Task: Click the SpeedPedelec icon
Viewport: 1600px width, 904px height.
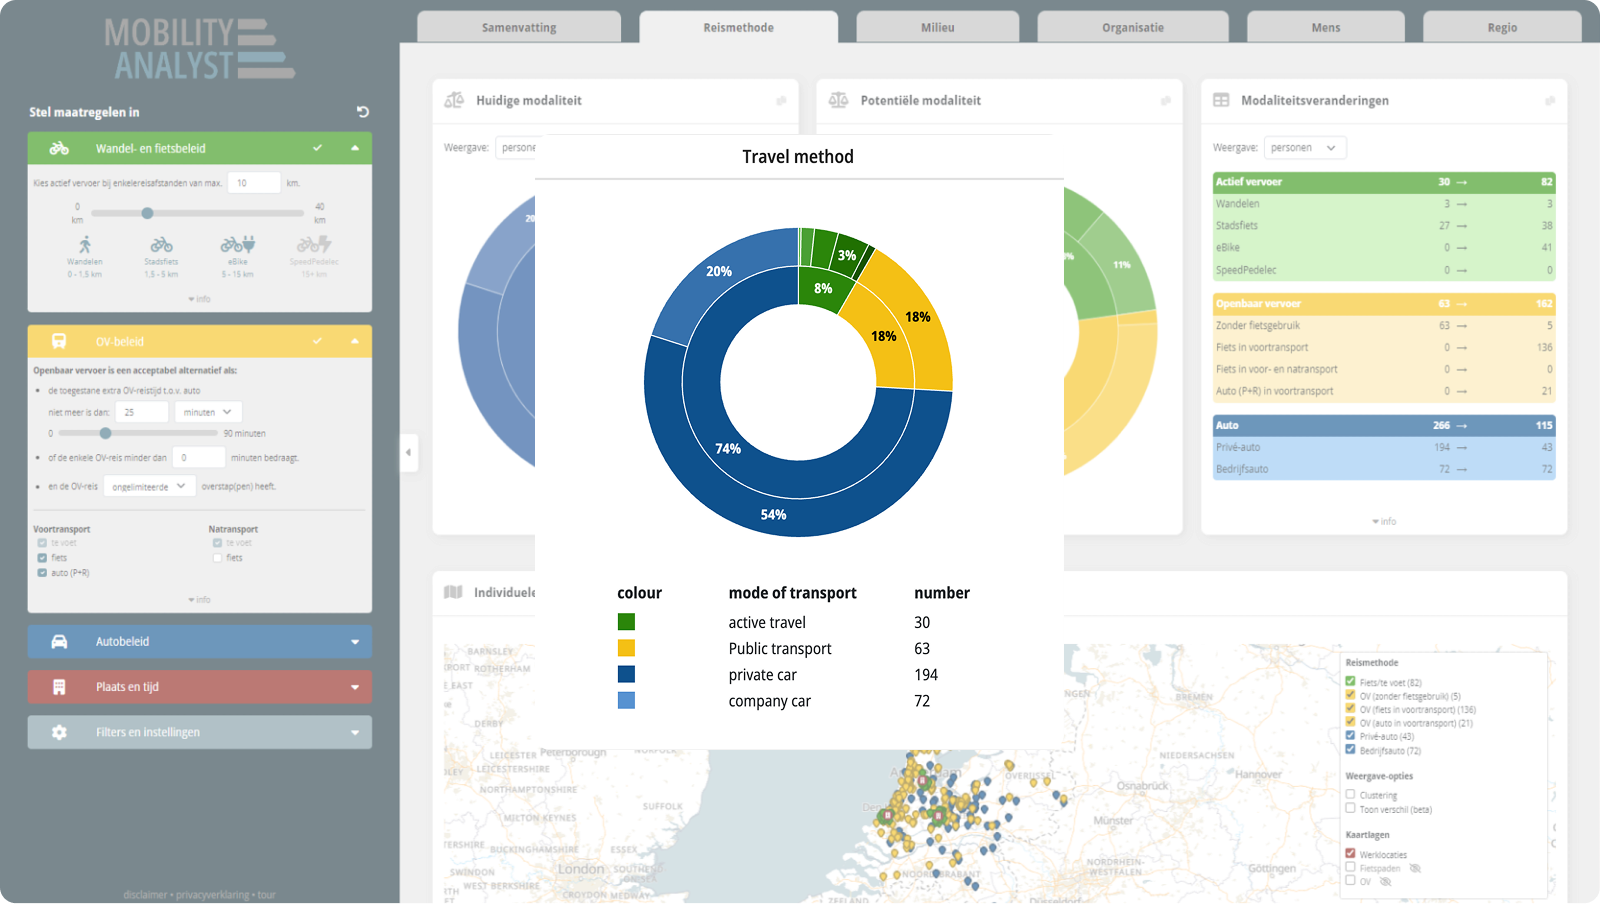Action: click(x=313, y=245)
